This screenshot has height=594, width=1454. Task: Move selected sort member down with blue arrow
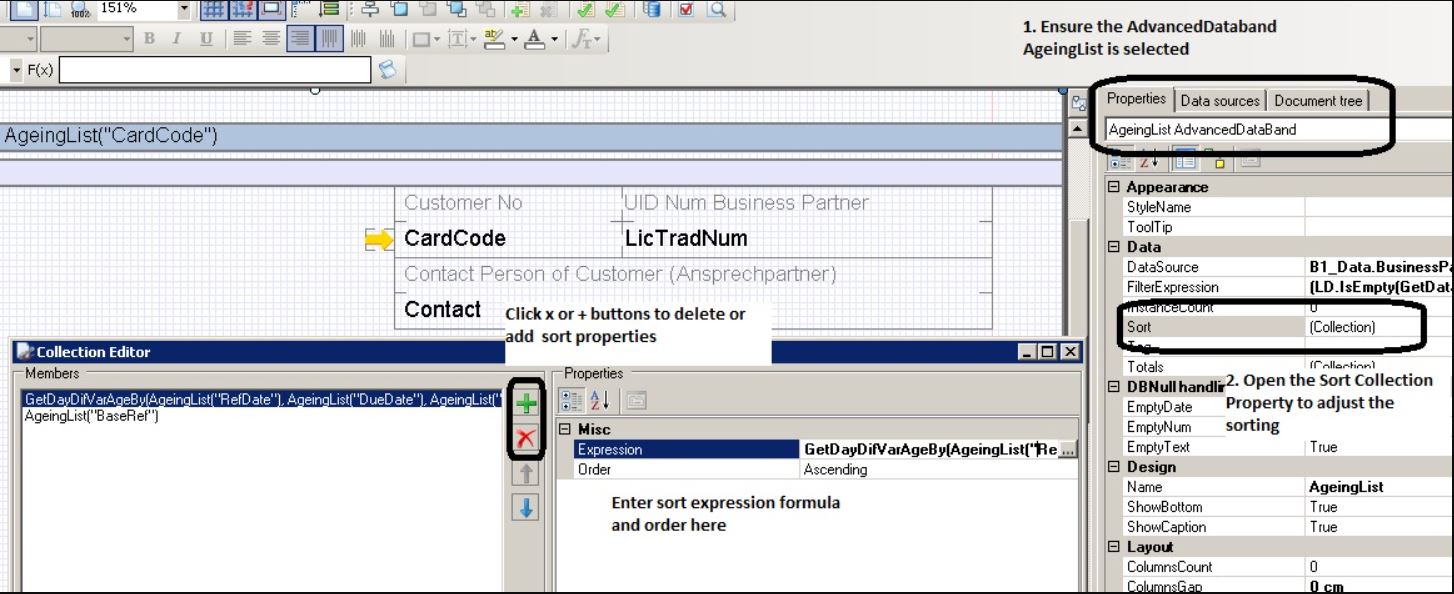coord(526,507)
